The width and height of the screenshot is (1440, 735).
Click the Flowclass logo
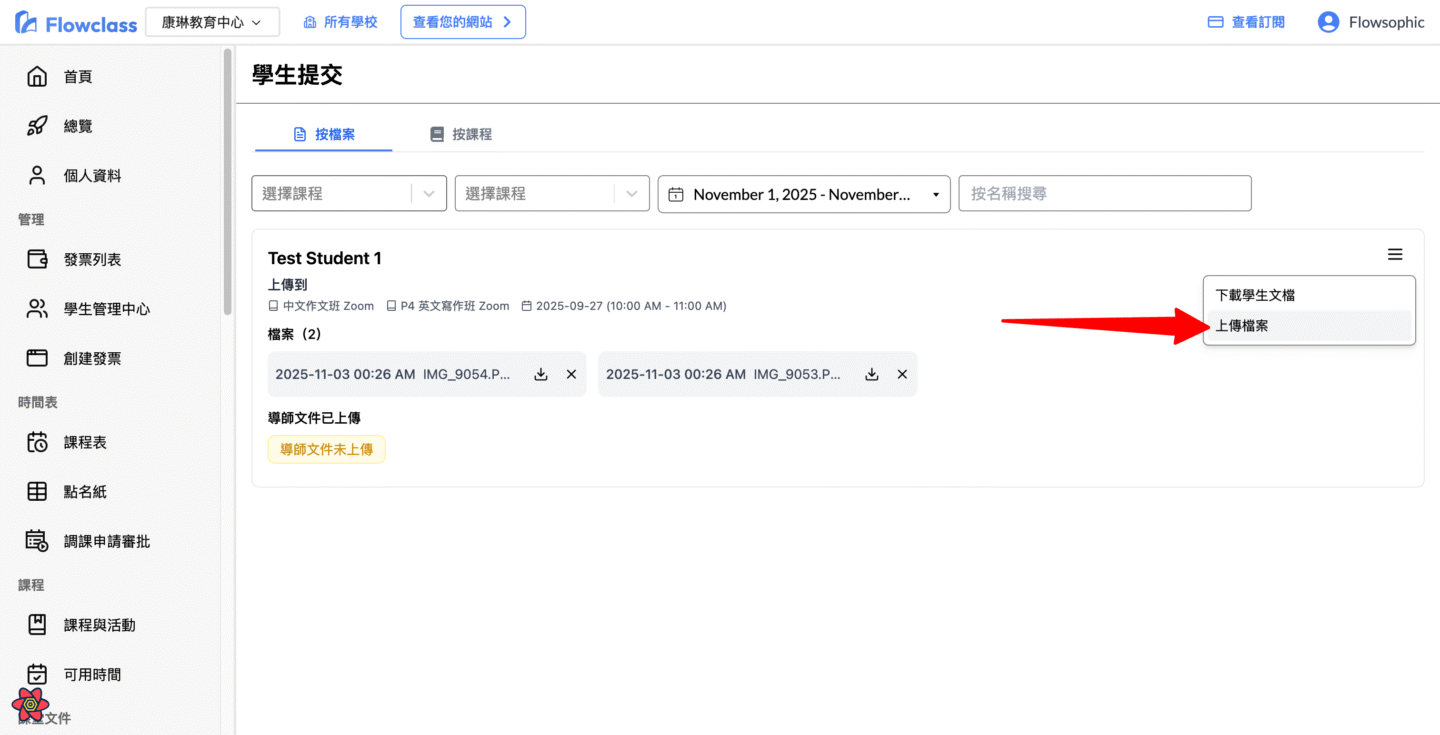point(76,23)
